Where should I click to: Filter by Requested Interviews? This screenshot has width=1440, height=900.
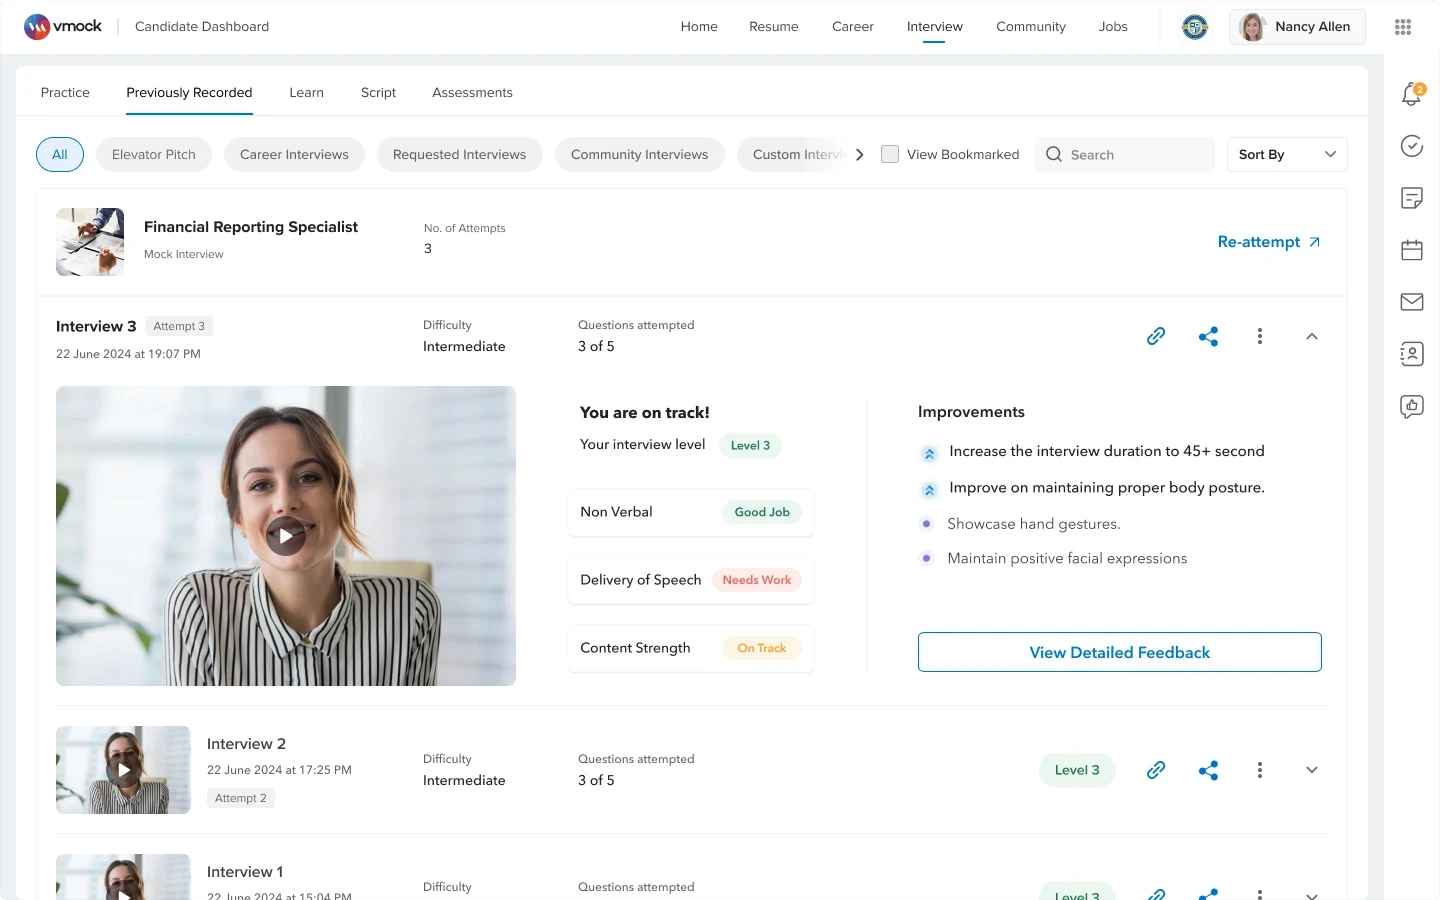coord(459,154)
